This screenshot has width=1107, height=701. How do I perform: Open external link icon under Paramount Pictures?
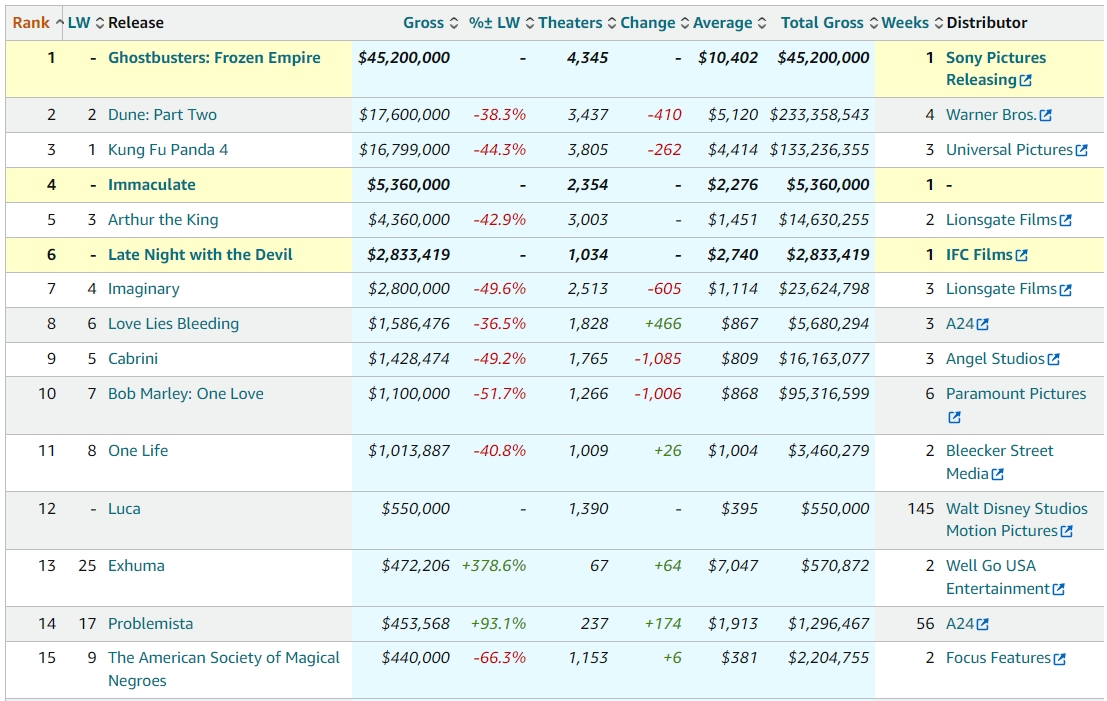(955, 417)
